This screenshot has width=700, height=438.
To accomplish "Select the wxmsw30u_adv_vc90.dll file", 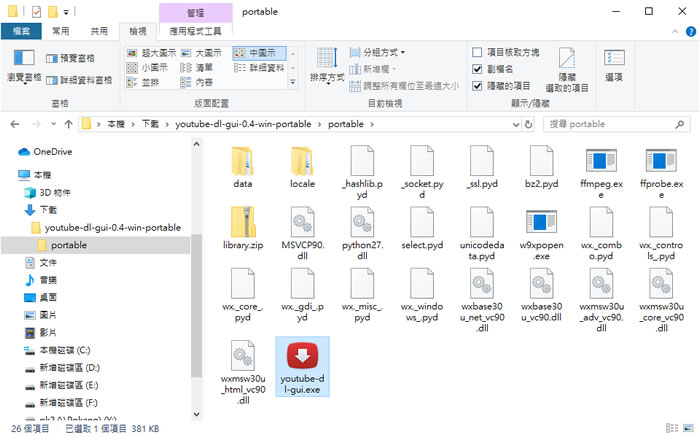I will (x=601, y=300).
